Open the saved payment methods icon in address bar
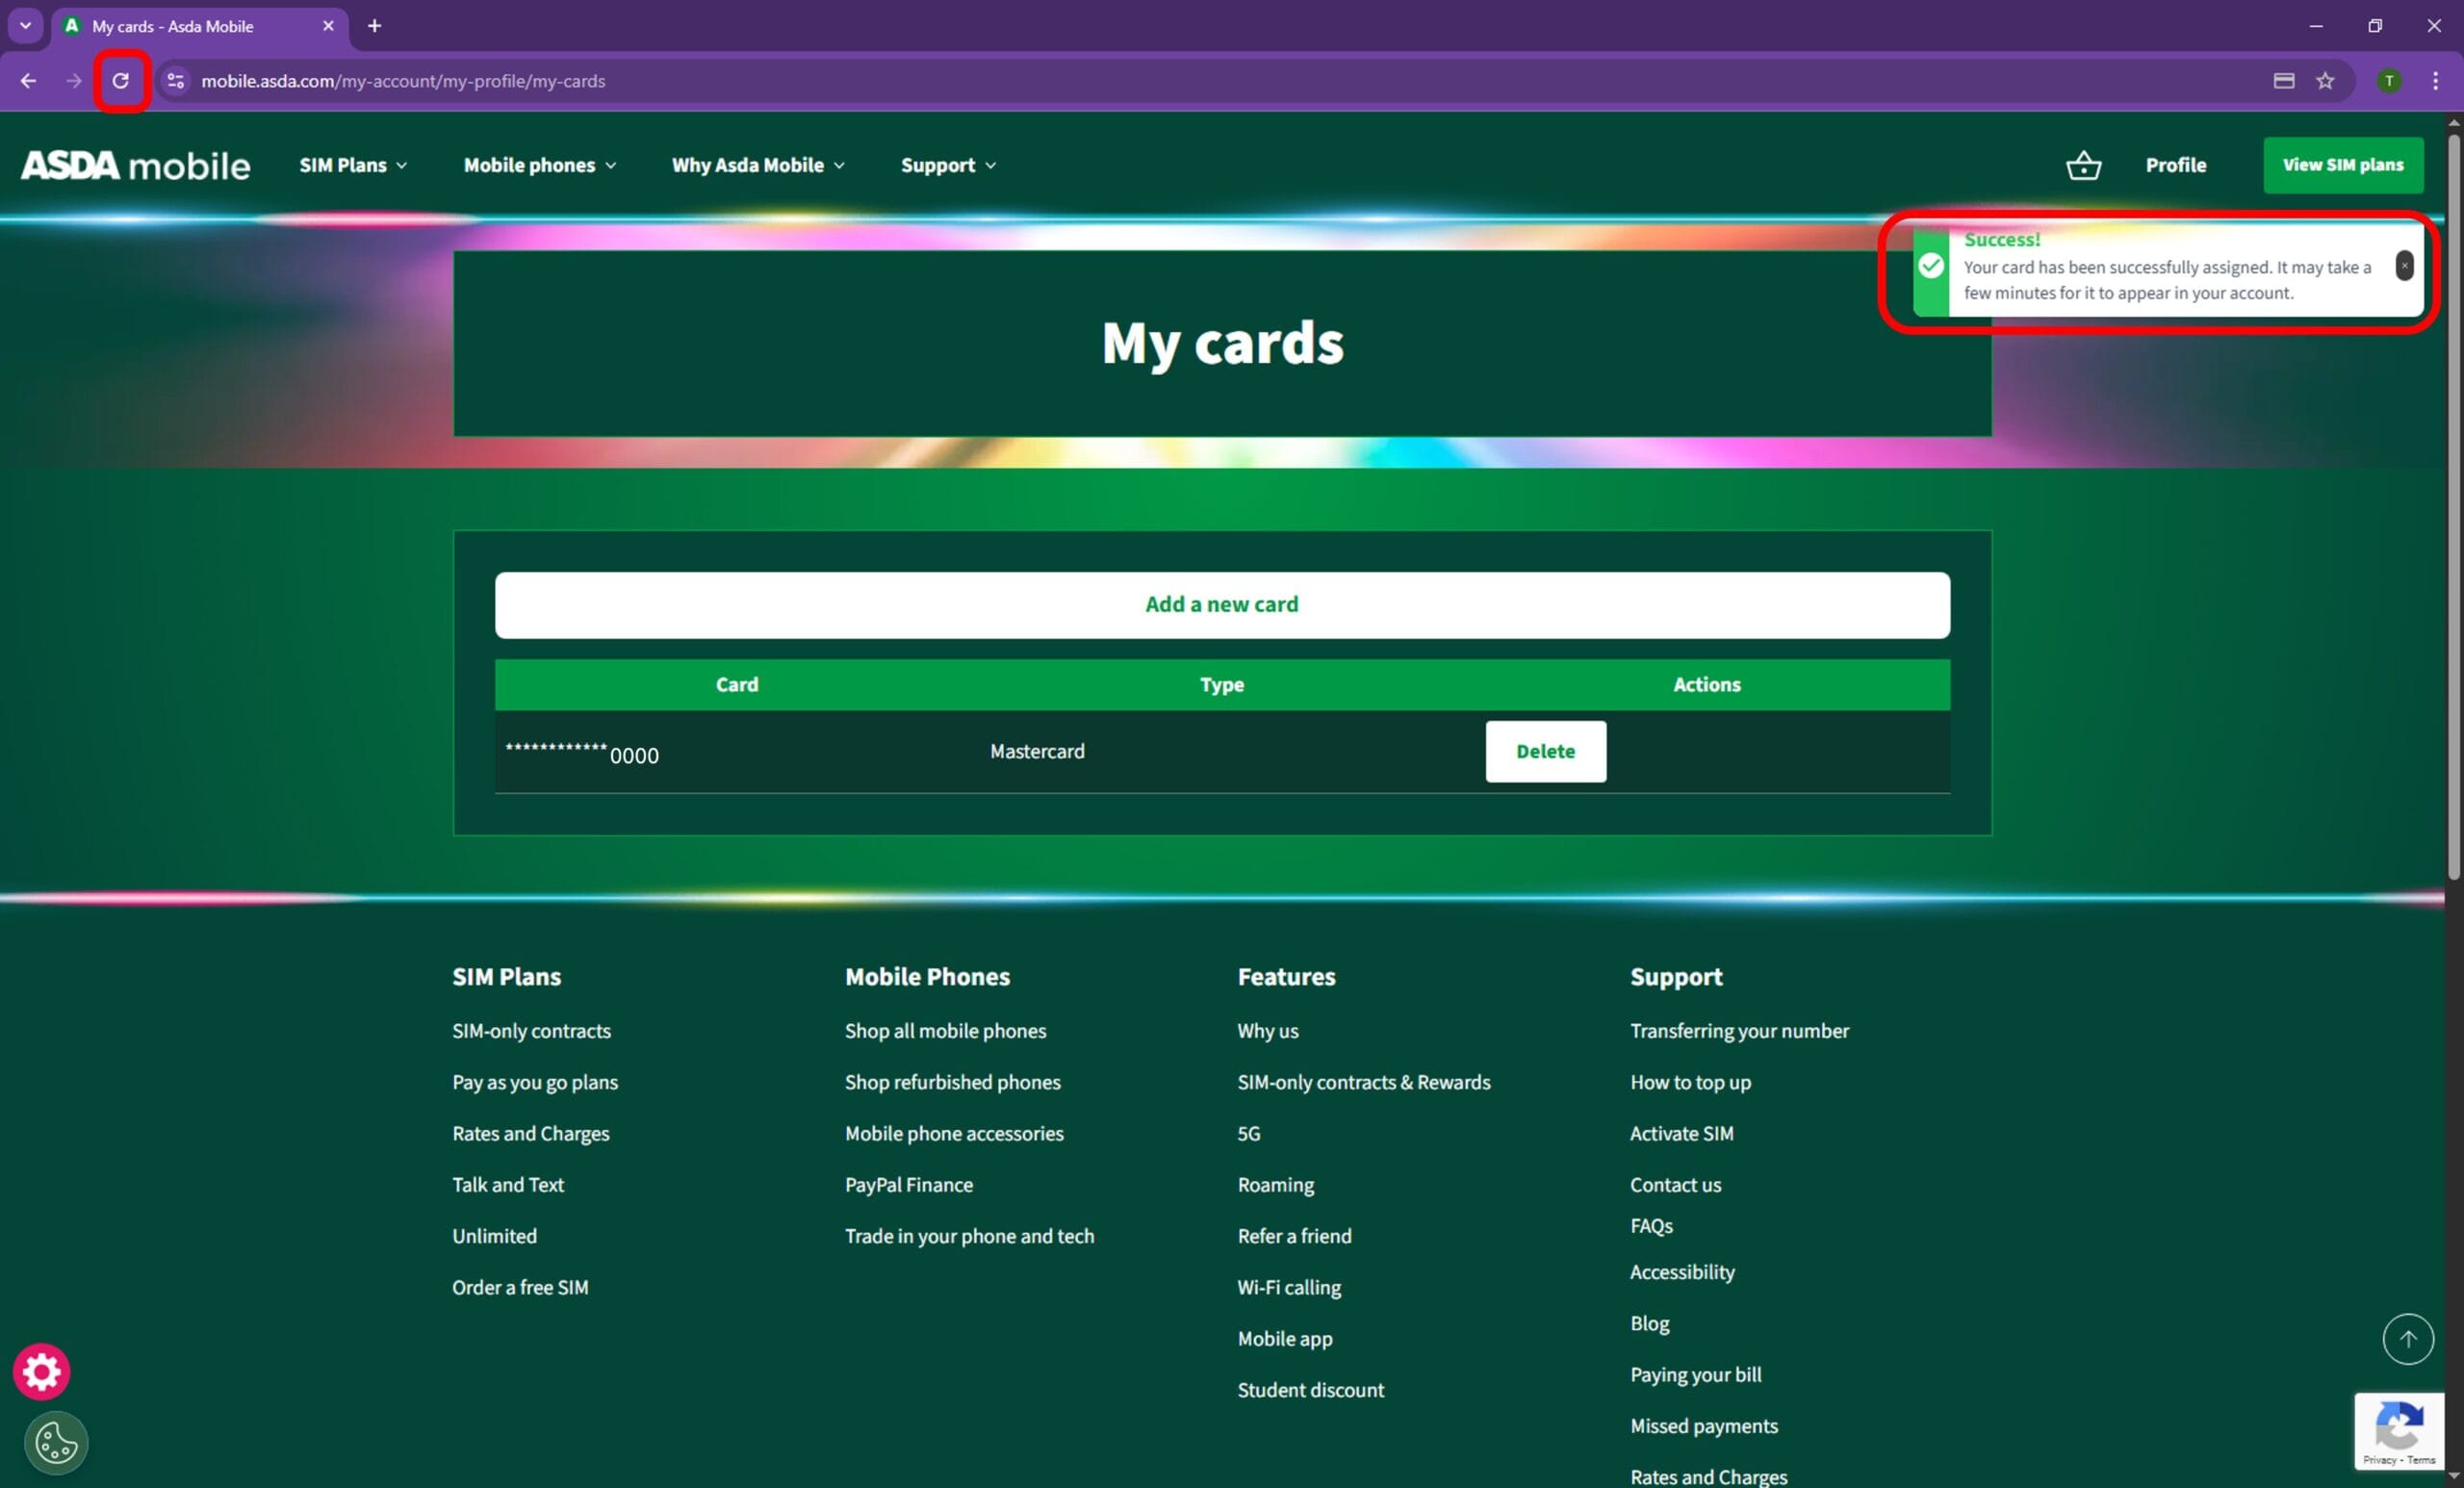 pyautogui.click(x=2283, y=81)
